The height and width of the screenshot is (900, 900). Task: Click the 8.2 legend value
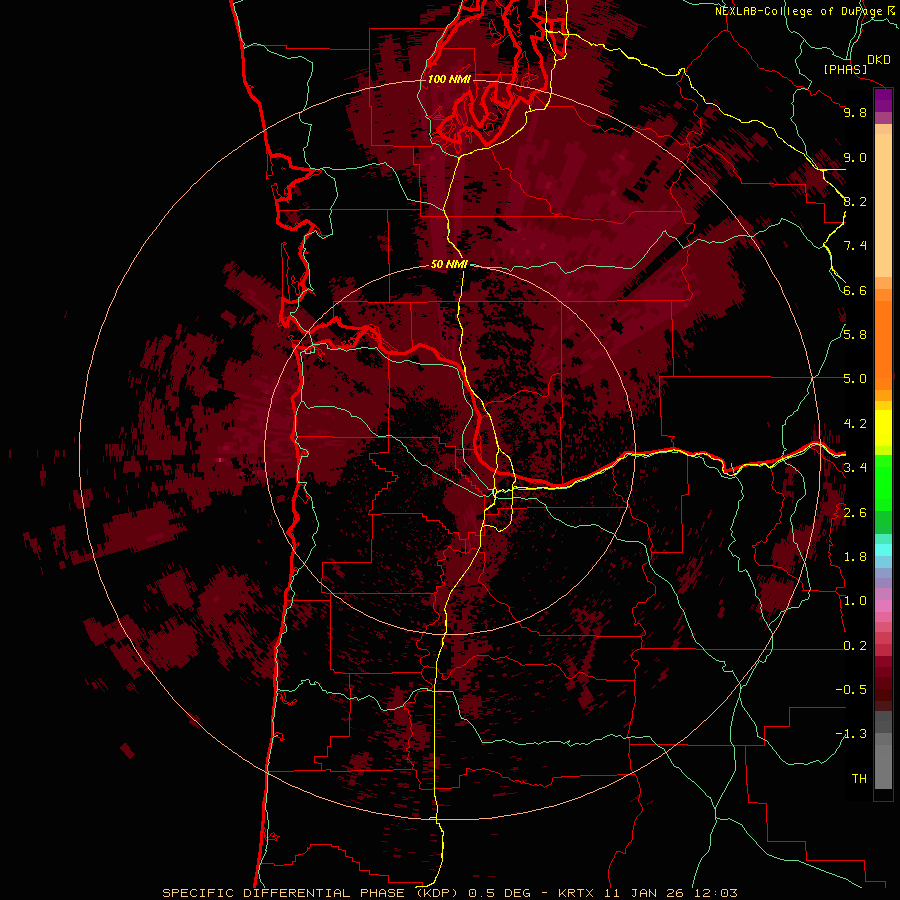click(x=855, y=201)
